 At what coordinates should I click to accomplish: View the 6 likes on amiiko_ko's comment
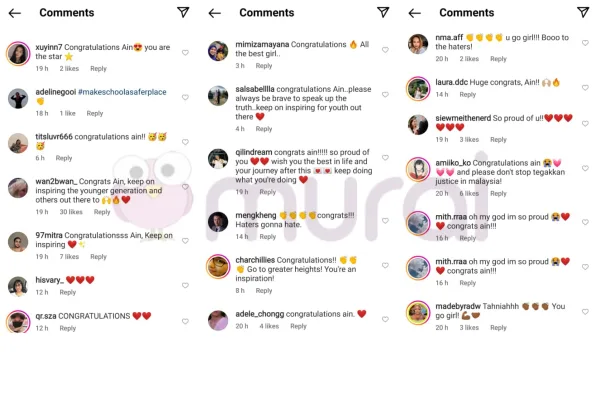click(469, 194)
